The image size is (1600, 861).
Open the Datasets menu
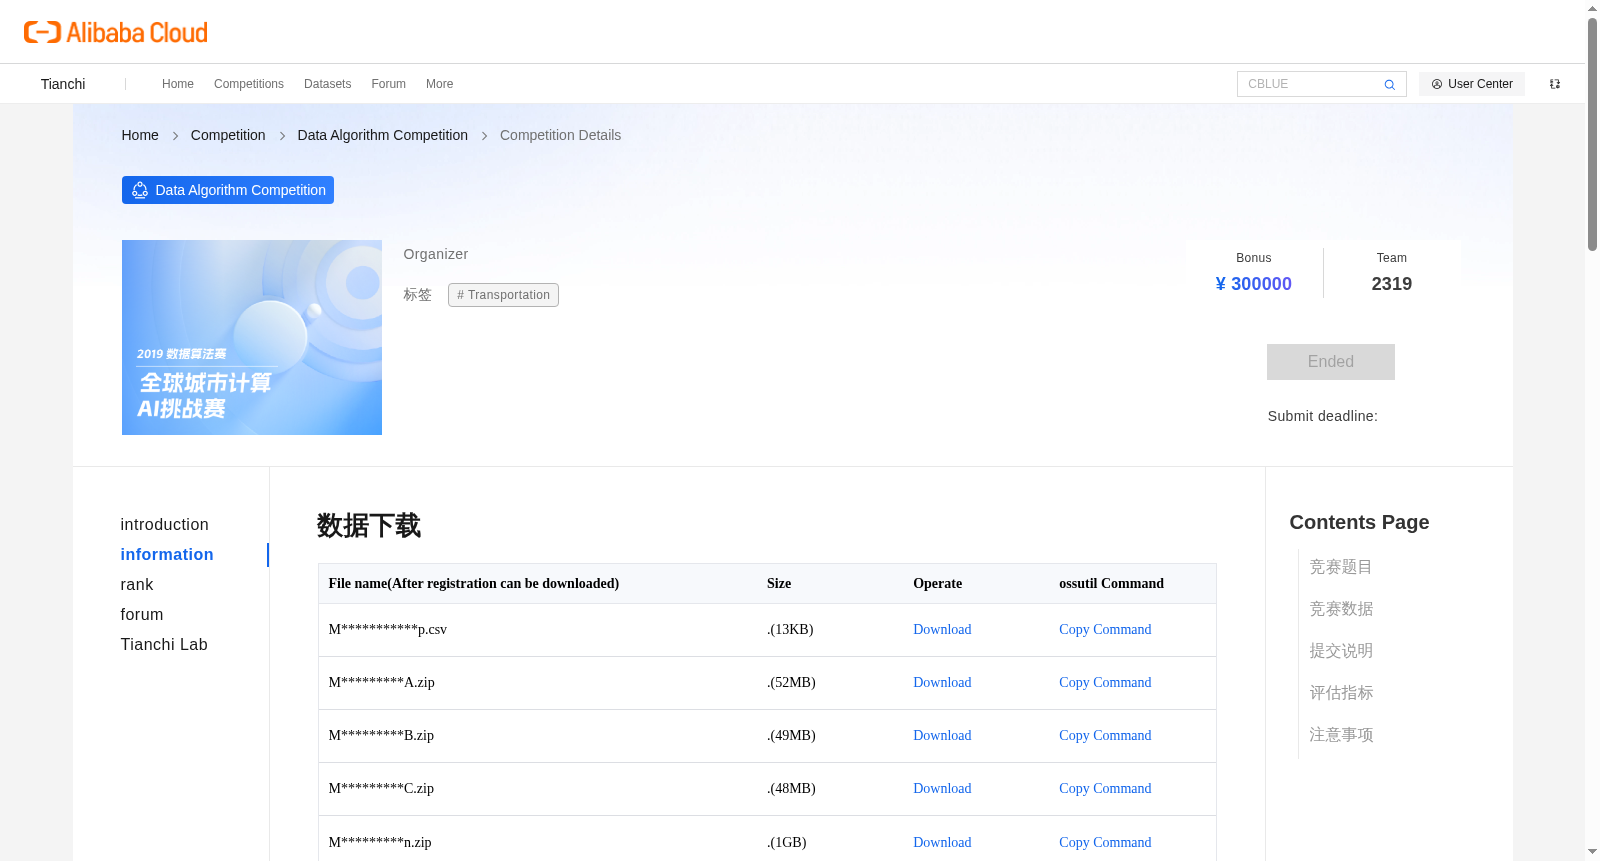327,84
